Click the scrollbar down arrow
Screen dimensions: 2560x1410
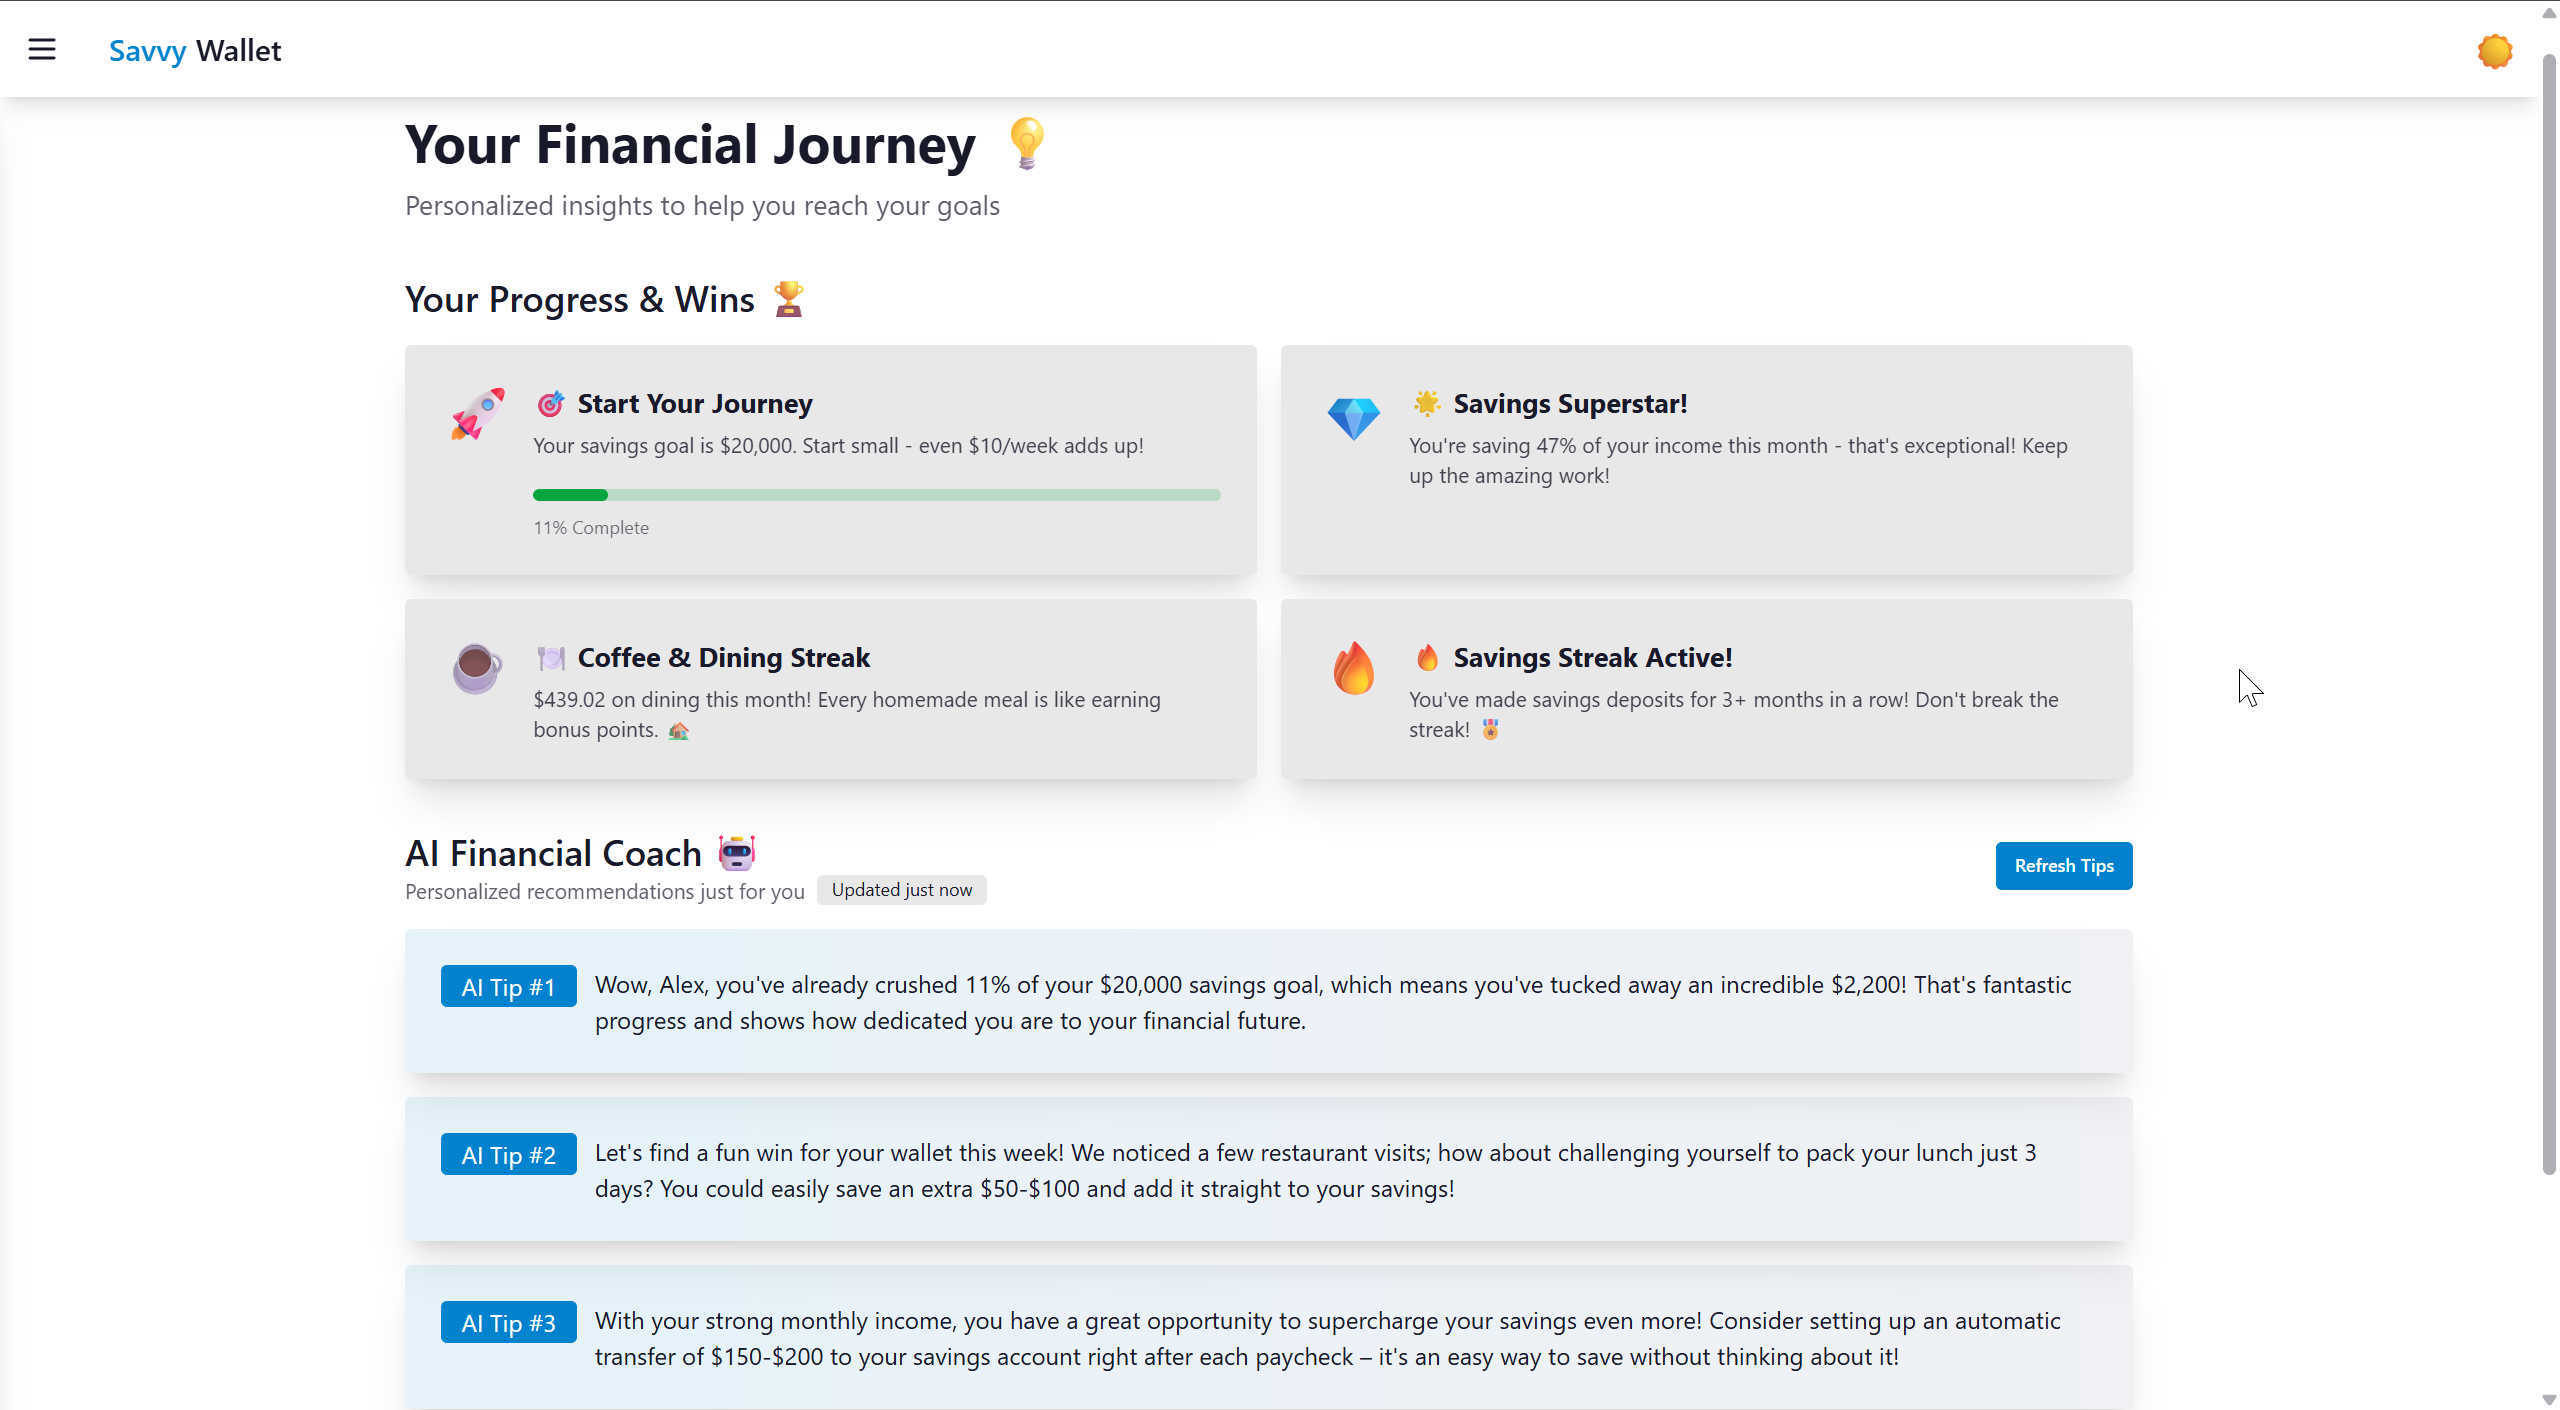click(x=2549, y=1400)
